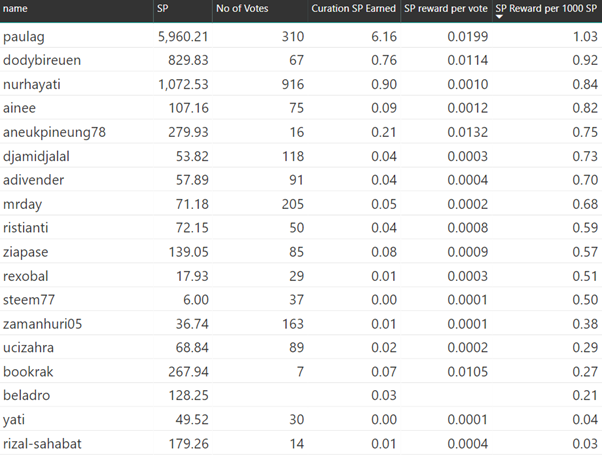Click the SP value 57.89
Viewport: 602px width, 455px height.
point(192,180)
